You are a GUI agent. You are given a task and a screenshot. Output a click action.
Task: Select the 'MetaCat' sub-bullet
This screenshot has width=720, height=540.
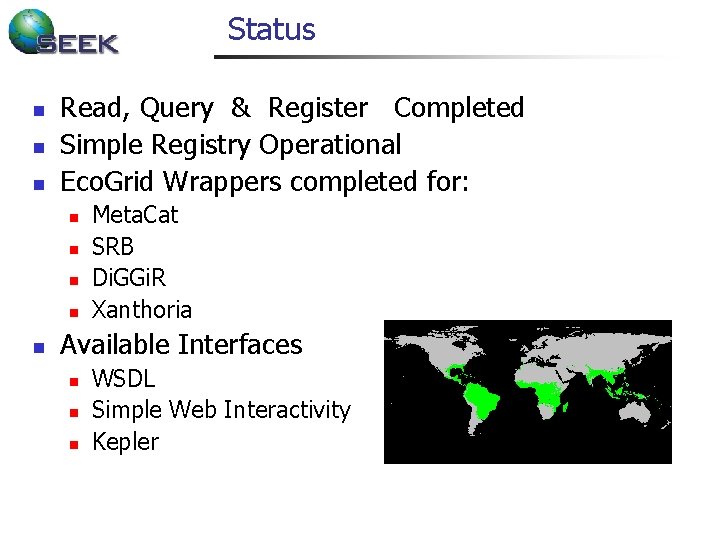pyautogui.click(x=135, y=215)
